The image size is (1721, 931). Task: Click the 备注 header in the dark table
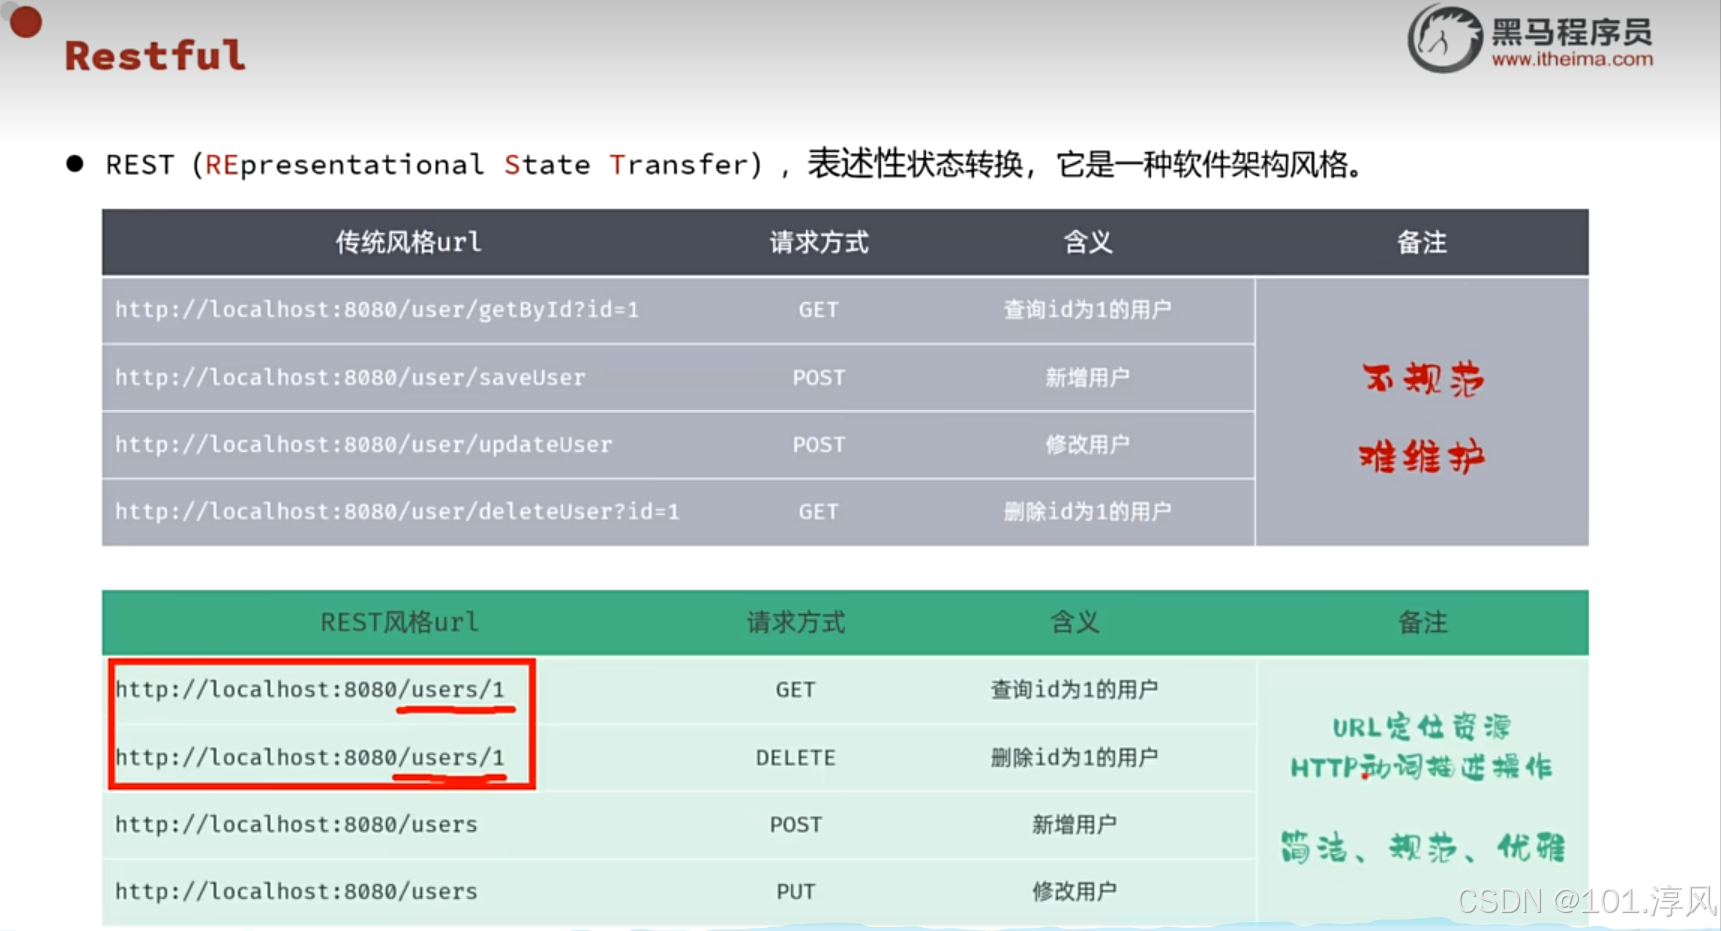(x=1421, y=242)
